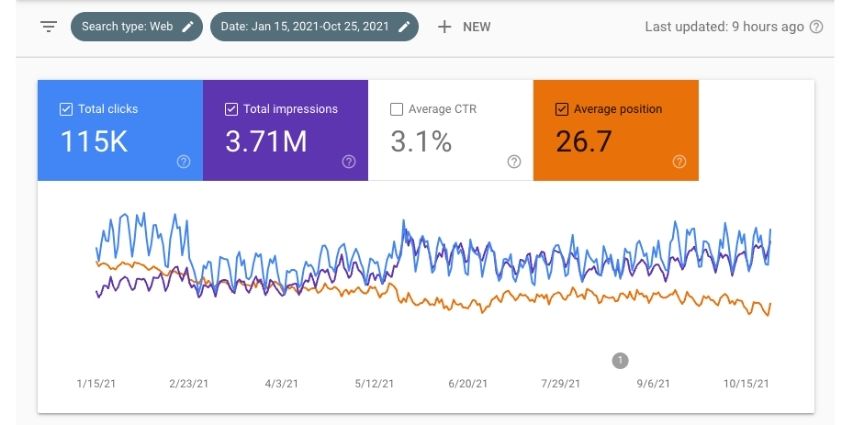This screenshot has width=850, height=425.
Task: Click the 6/20/21 axis label
Action: (x=468, y=384)
